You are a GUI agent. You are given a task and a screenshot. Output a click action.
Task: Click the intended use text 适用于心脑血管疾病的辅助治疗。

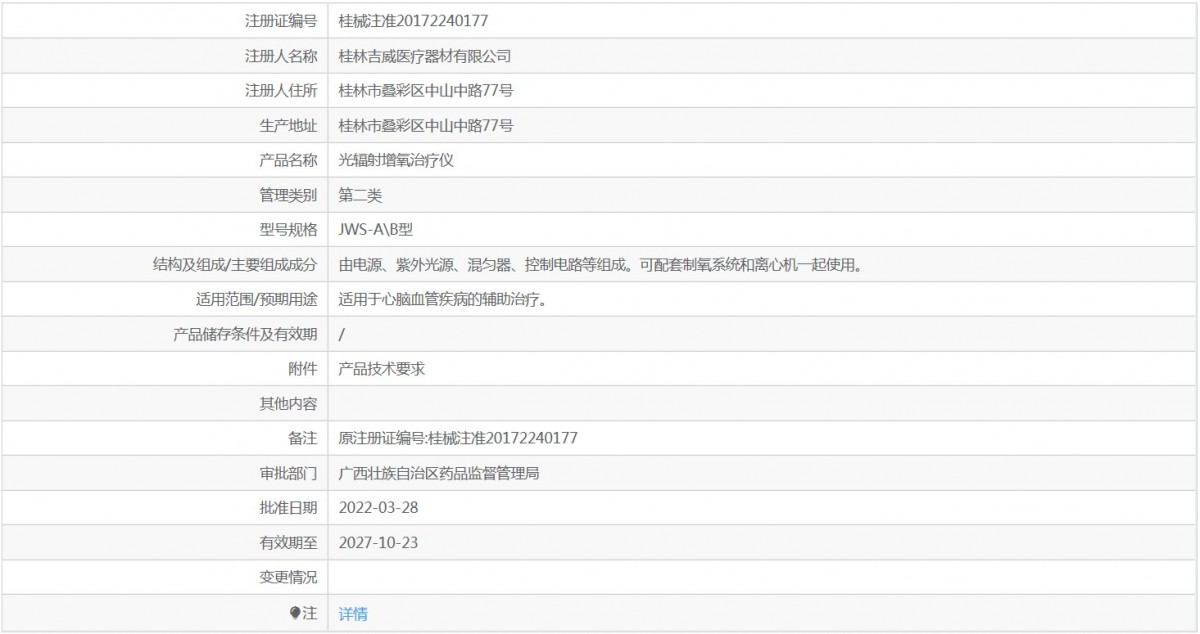[441, 299]
